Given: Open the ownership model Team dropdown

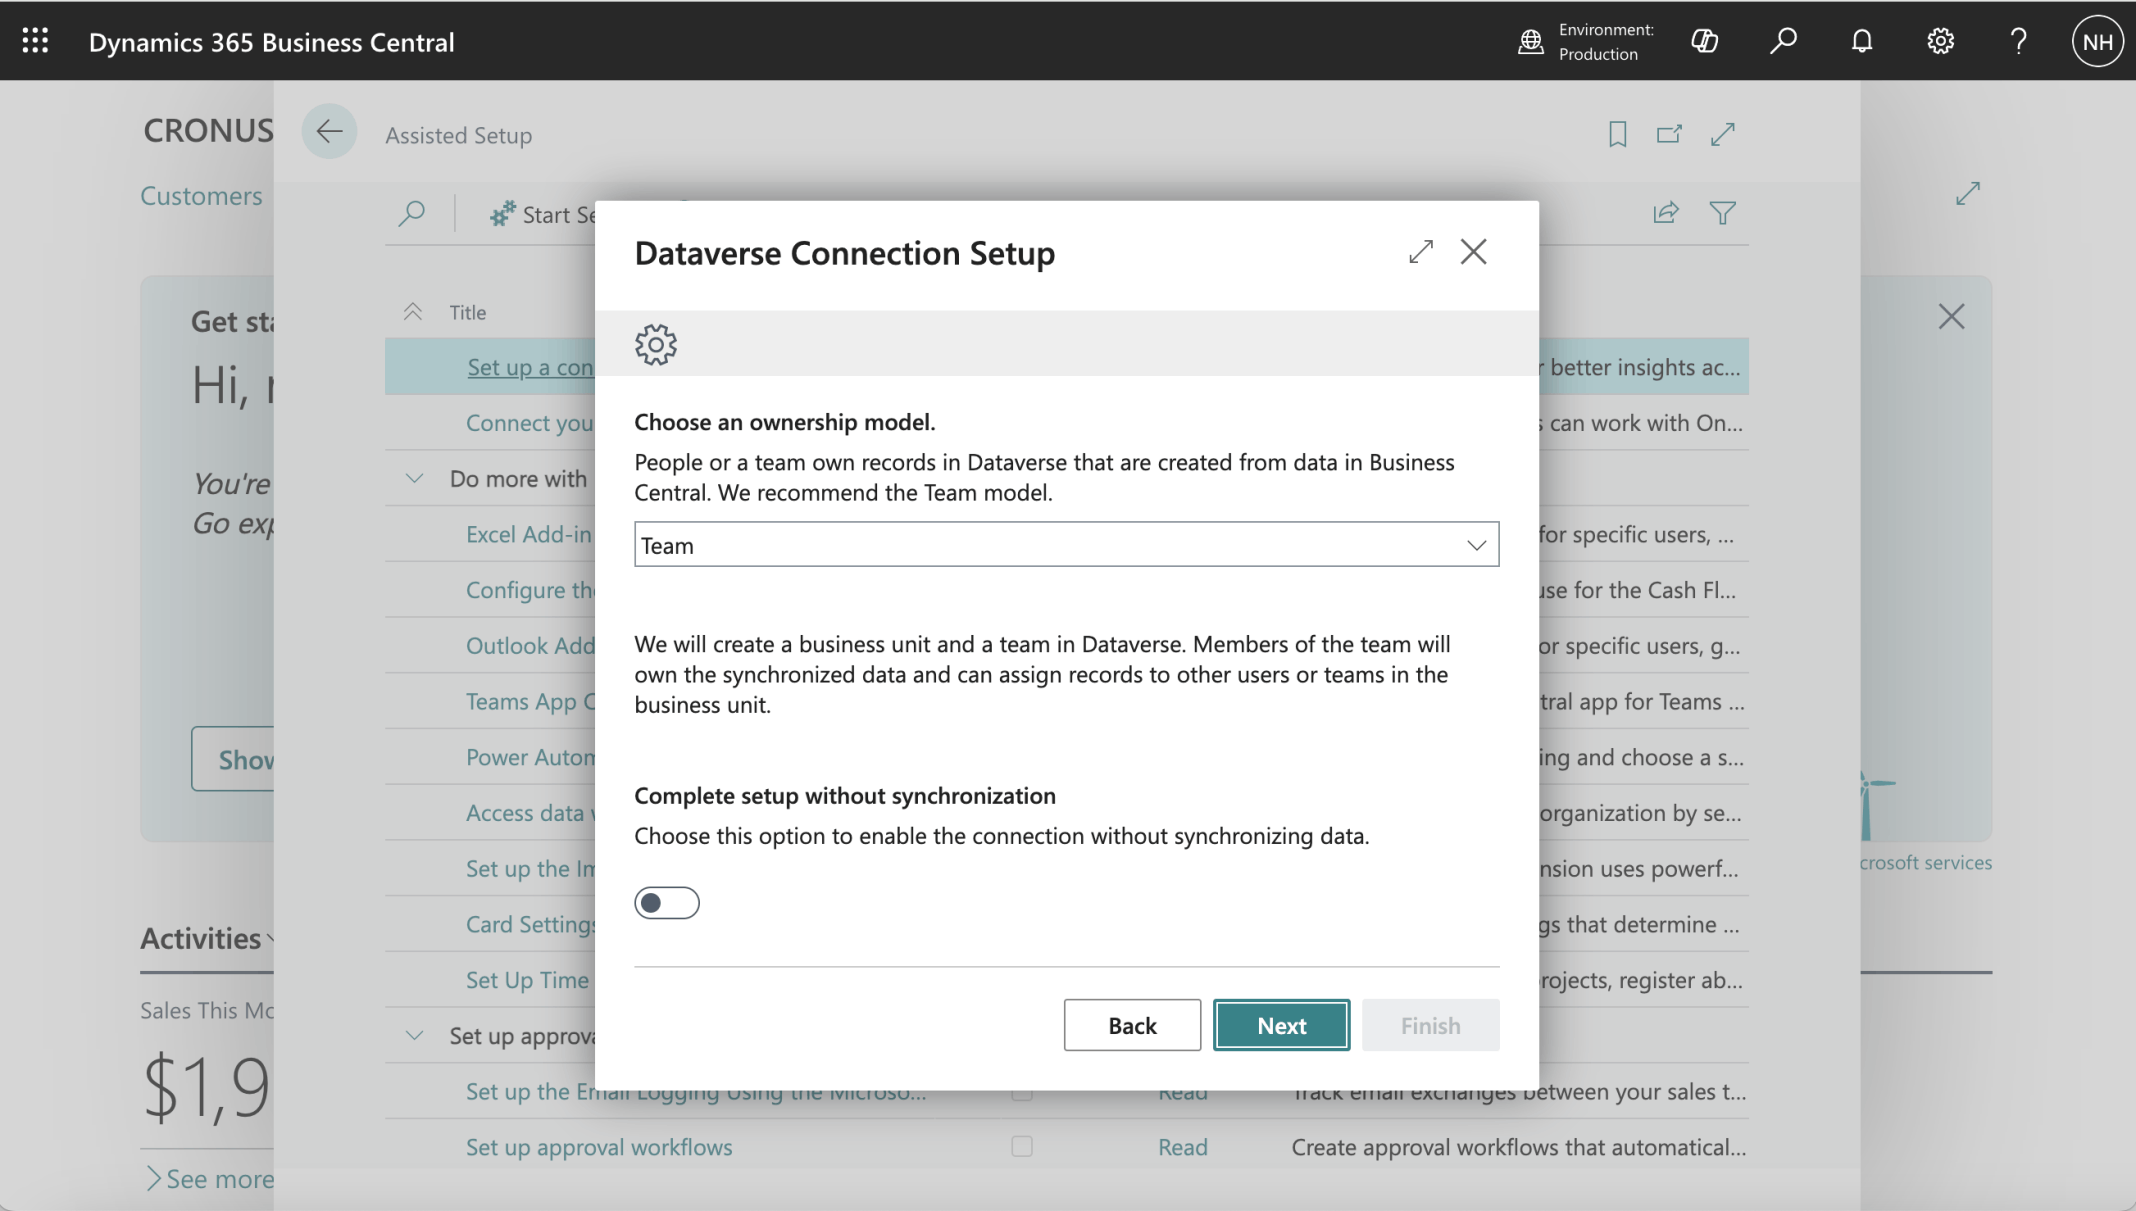Looking at the screenshot, I should [x=1066, y=545].
